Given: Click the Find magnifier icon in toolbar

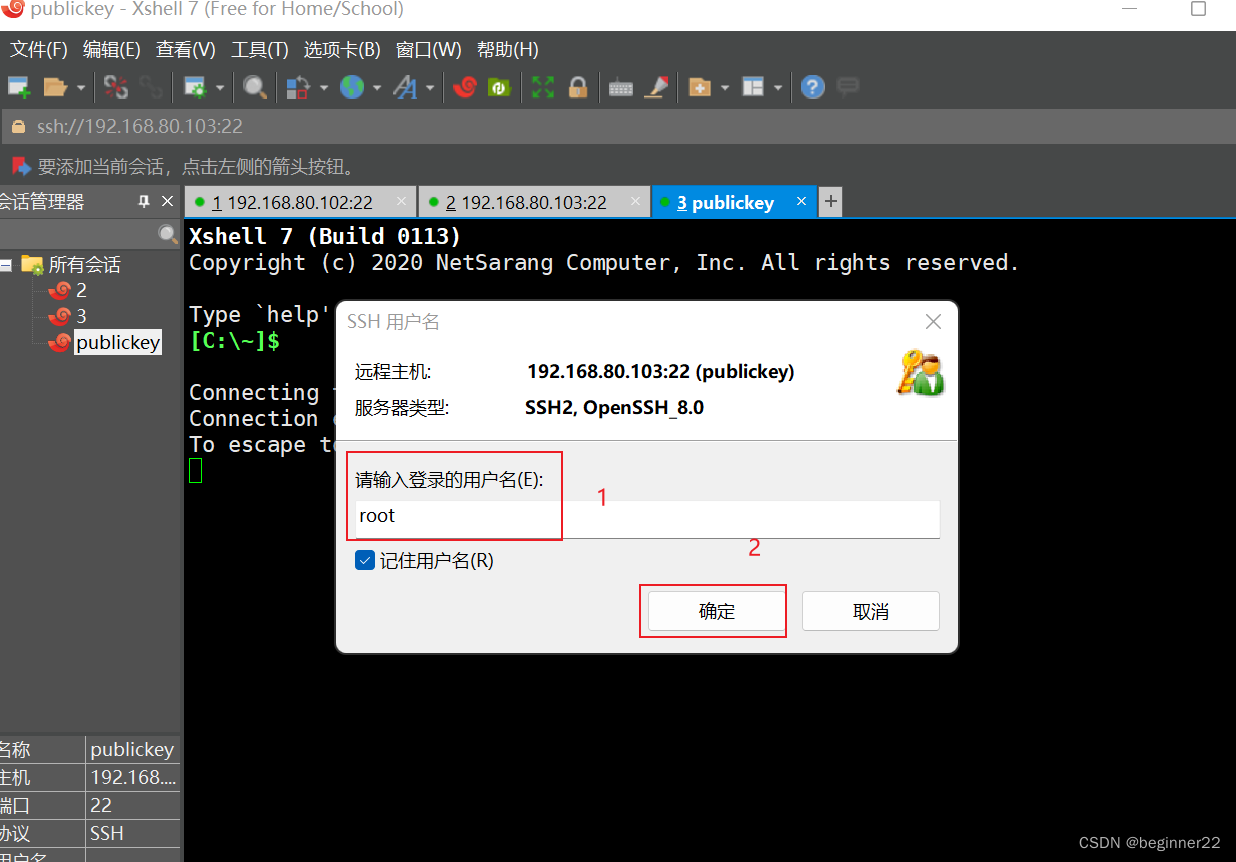Looking at the screenshot, I should click(255, 88).
